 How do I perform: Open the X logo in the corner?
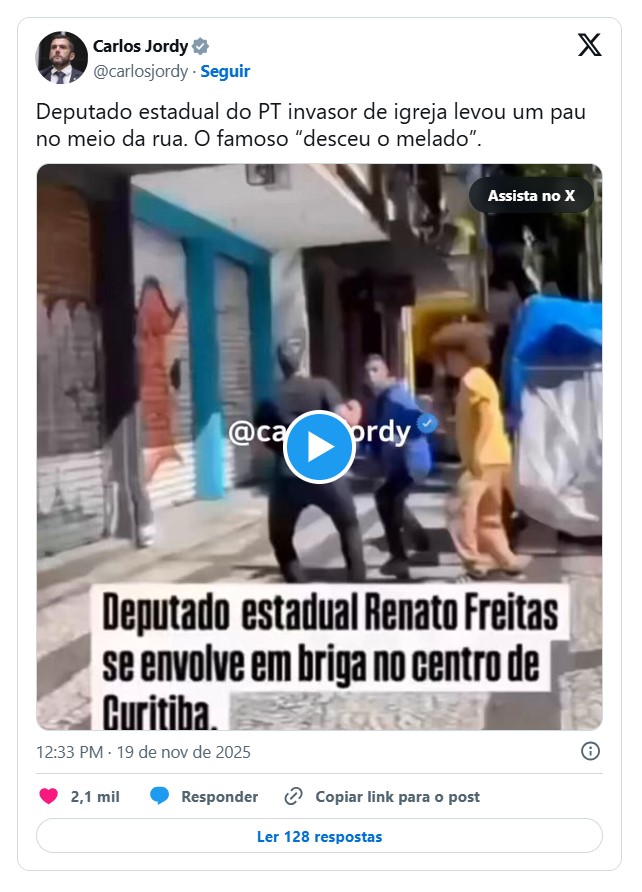point(589,45)
